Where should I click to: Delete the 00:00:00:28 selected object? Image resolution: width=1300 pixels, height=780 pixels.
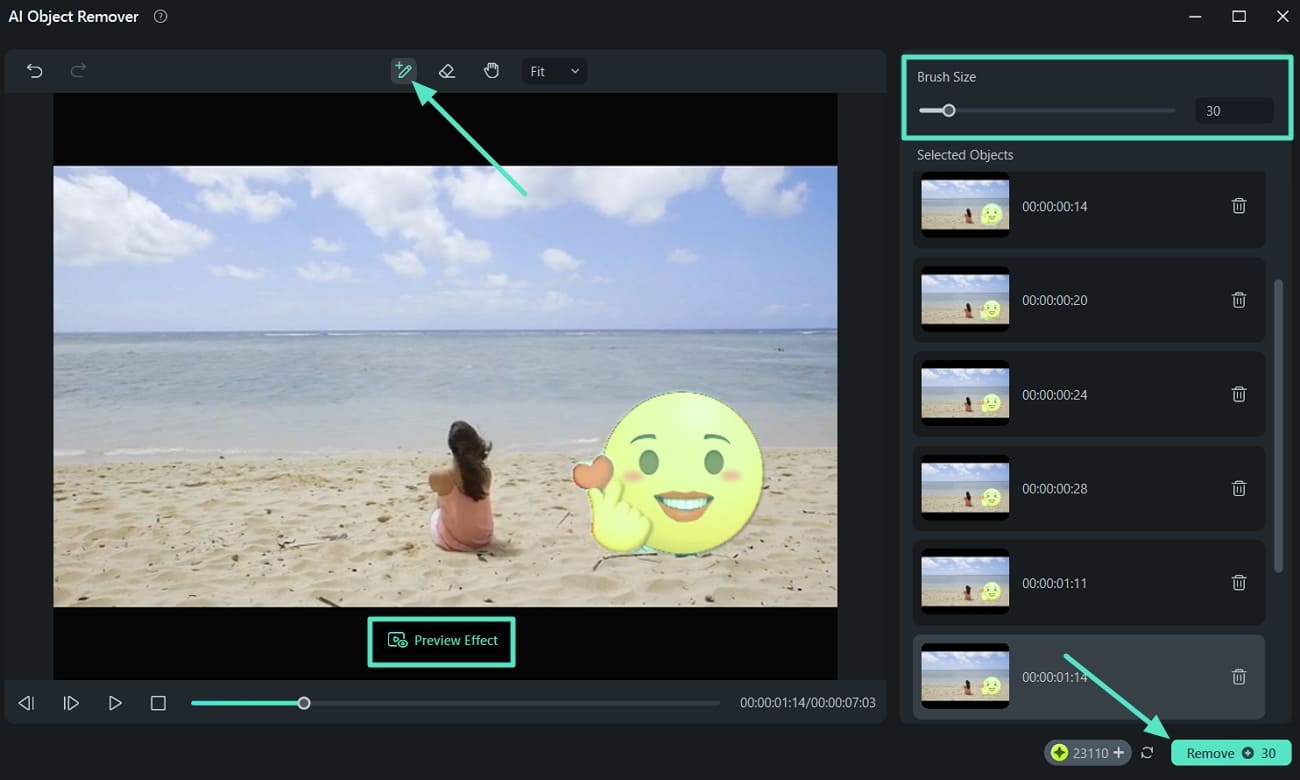point(1238,488)
